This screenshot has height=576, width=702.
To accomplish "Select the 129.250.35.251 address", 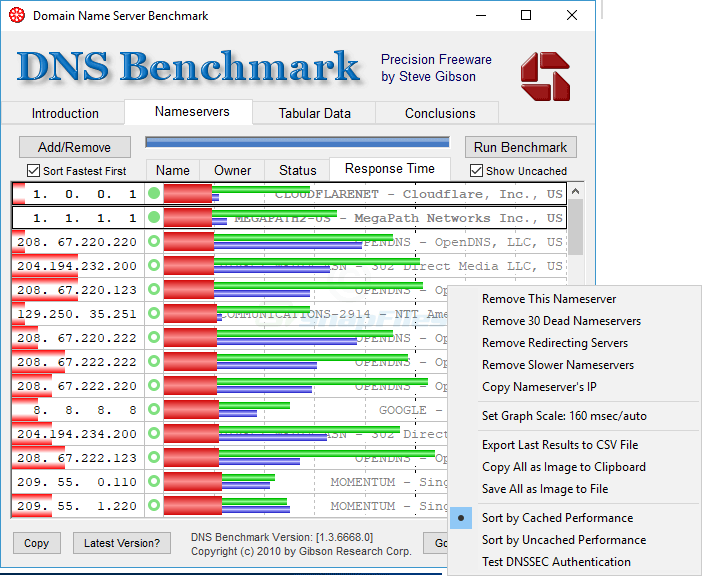I will pos(77,314).
